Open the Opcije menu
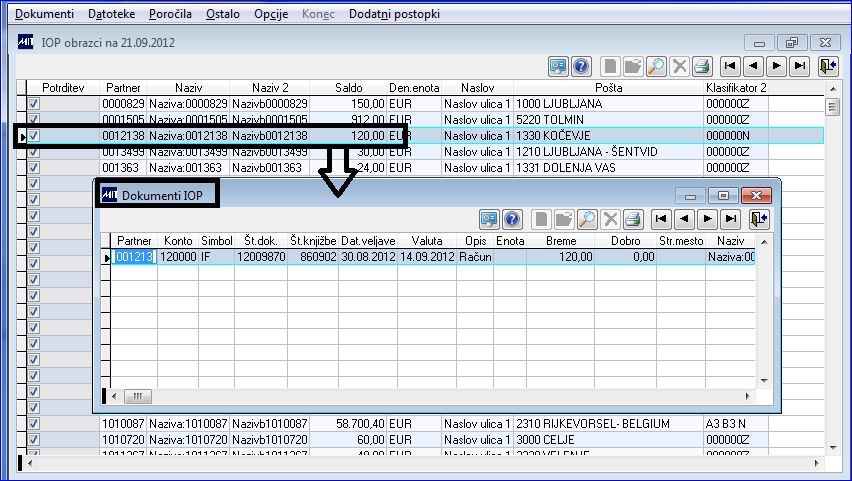This screenshot has height=481, width=852. coord(271,14)
